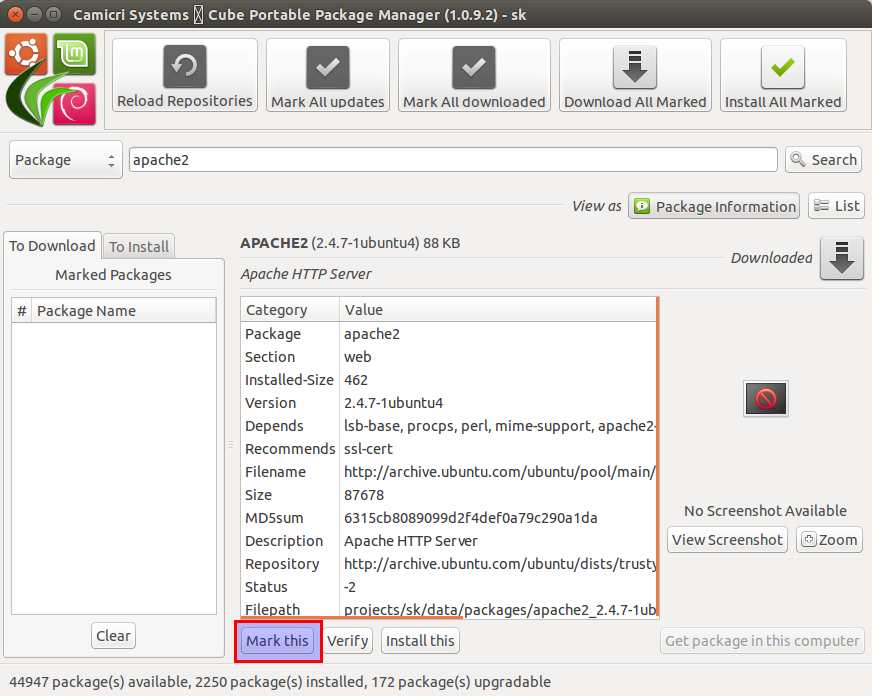
Task: Close the Cube Package Manager window
Action: (x=16, y=14)
